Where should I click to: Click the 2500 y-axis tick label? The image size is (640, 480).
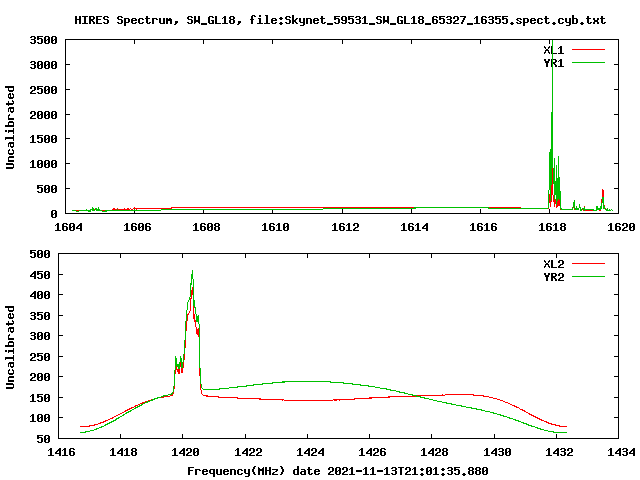pos(43,90)
